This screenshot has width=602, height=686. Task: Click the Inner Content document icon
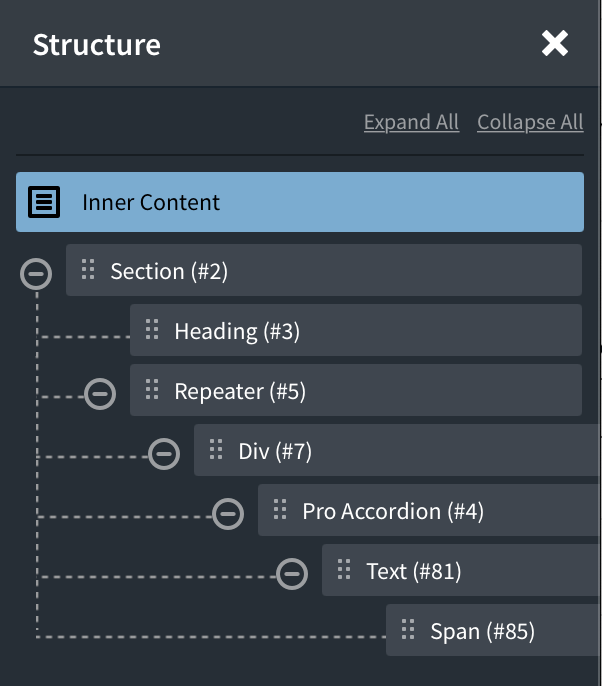coord(44,202)
